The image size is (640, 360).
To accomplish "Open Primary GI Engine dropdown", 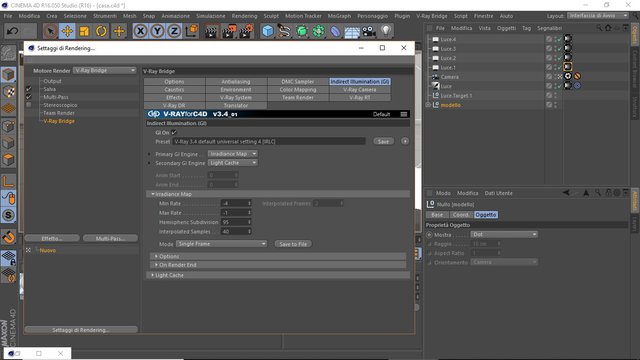I will 233,154.
